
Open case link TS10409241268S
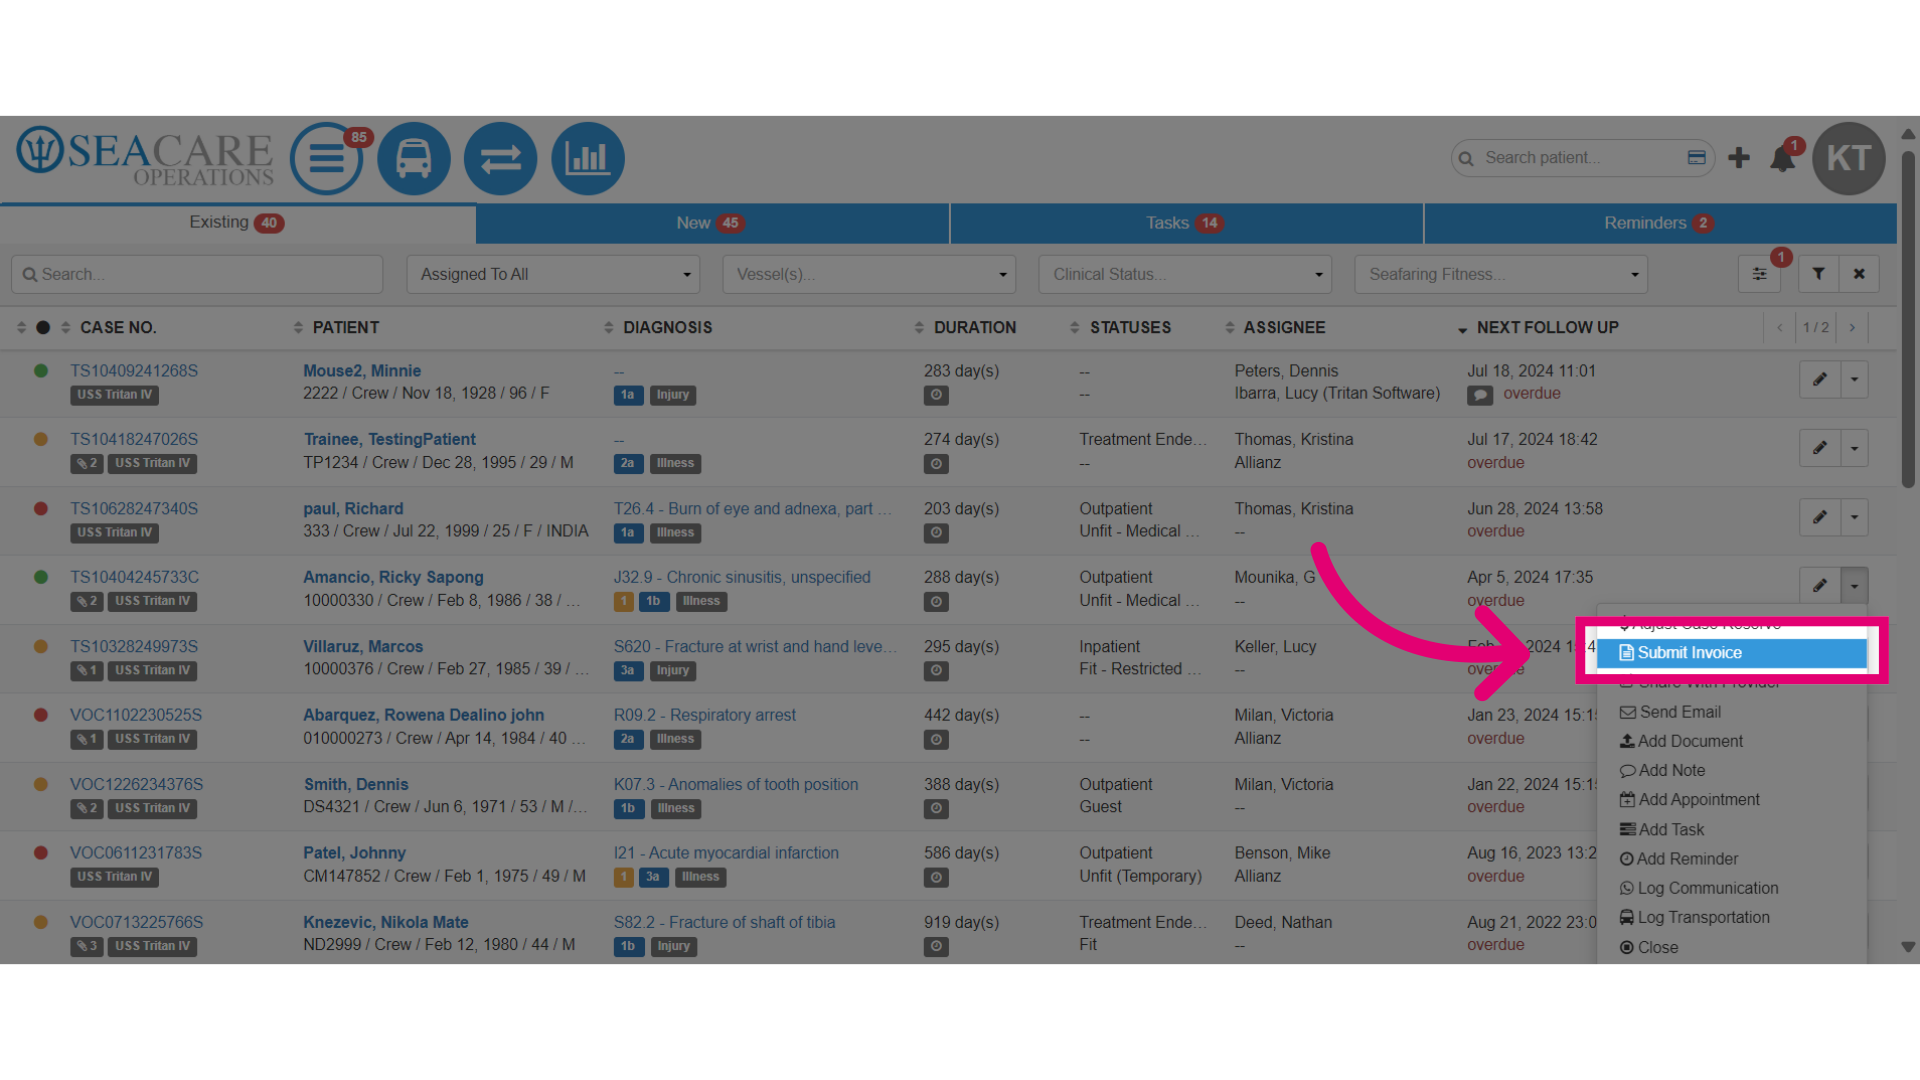click(134, 371)
